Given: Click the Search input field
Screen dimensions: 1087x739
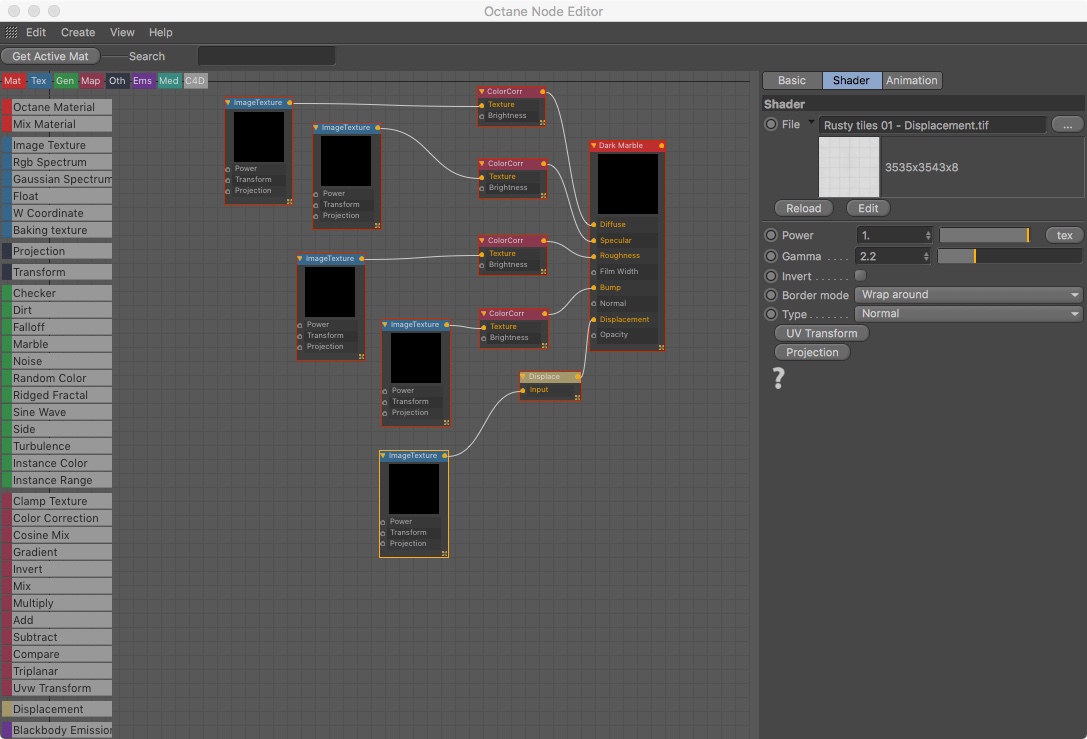Looking at the screenshot, I should (x=266, y=55).
